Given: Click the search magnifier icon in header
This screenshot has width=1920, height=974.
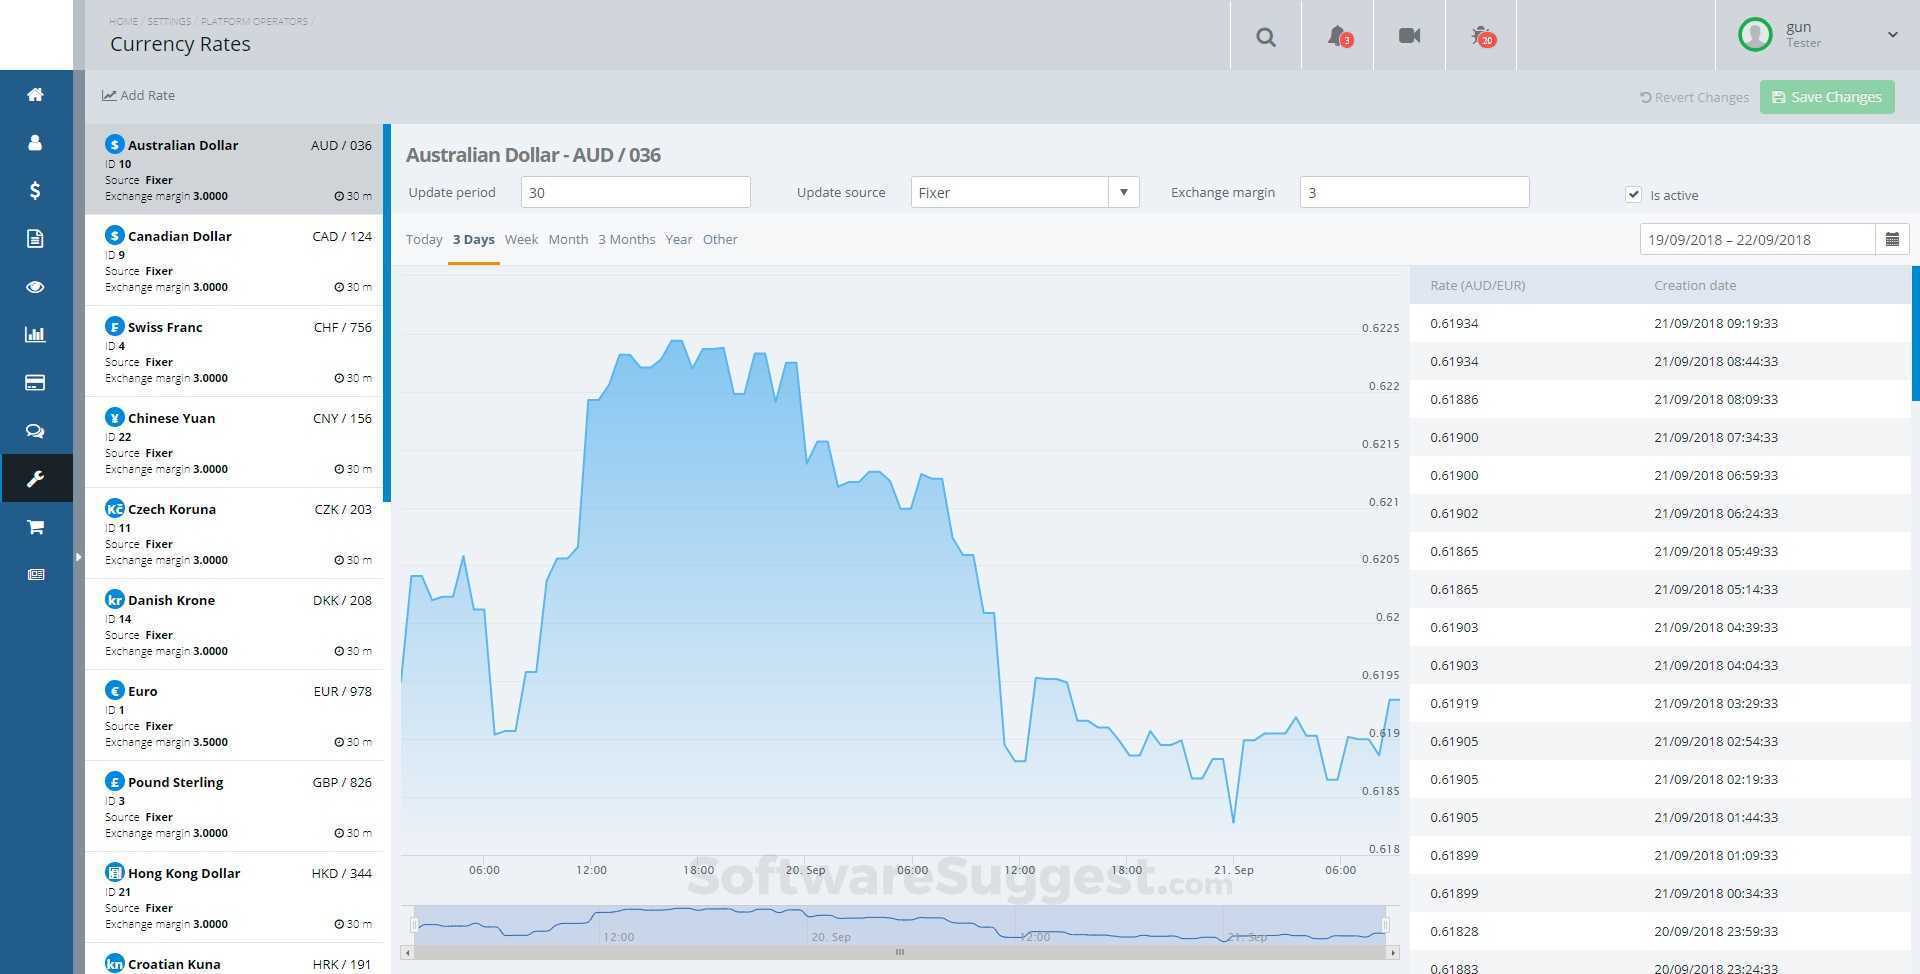Looking at the screenshot, I should pyautogui.click(x=1265, y=37).
